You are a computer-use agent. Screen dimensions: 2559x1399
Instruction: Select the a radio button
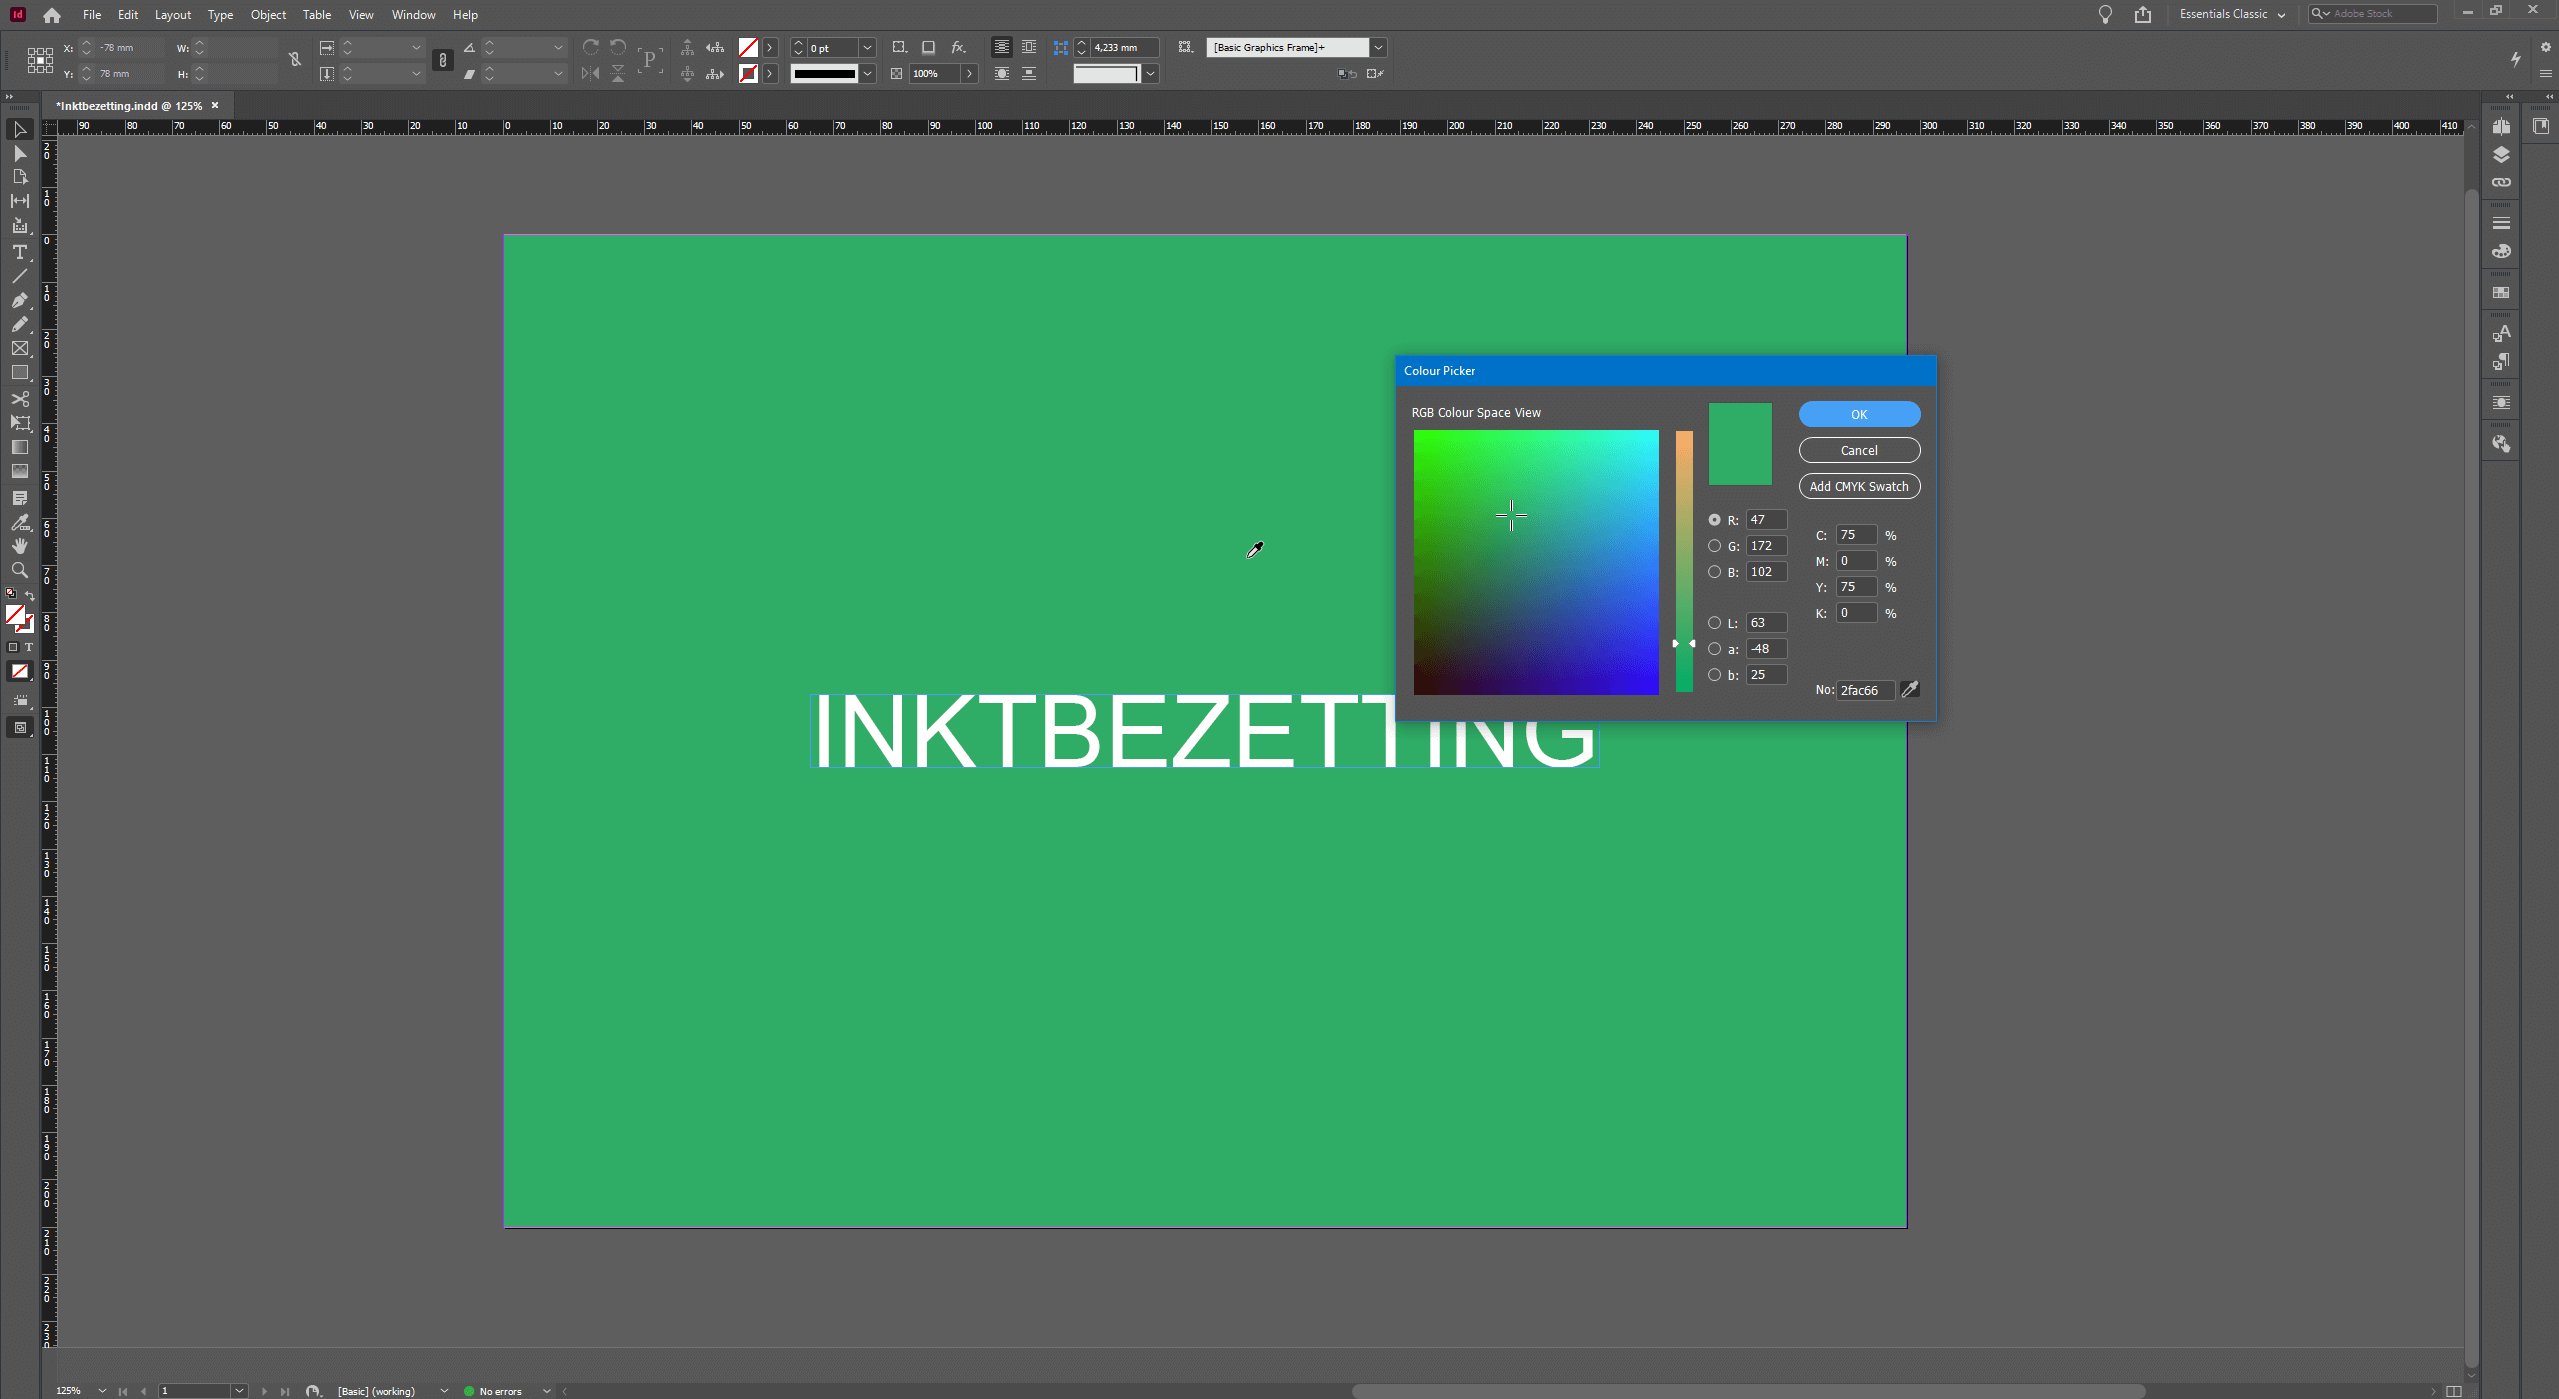pyautogui.click(x=1715, y=649)
